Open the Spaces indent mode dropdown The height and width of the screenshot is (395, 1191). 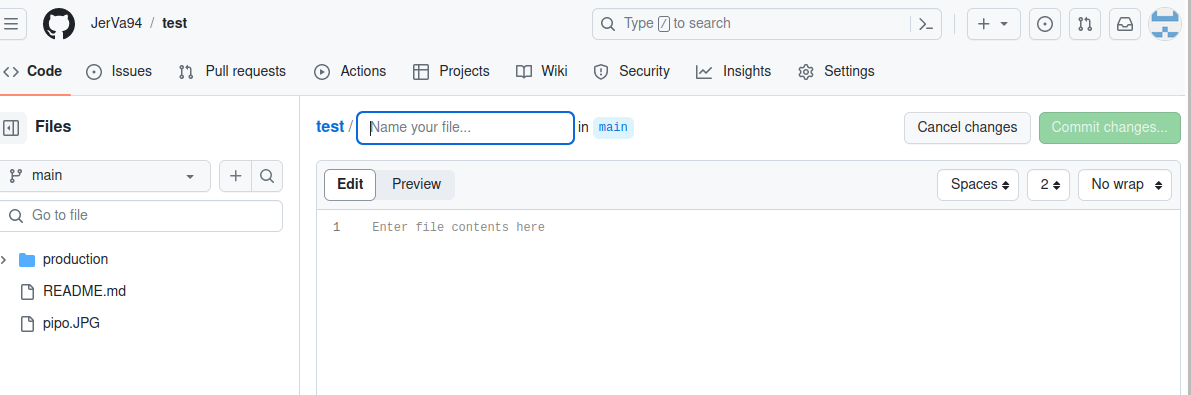[x=978, y=185]
